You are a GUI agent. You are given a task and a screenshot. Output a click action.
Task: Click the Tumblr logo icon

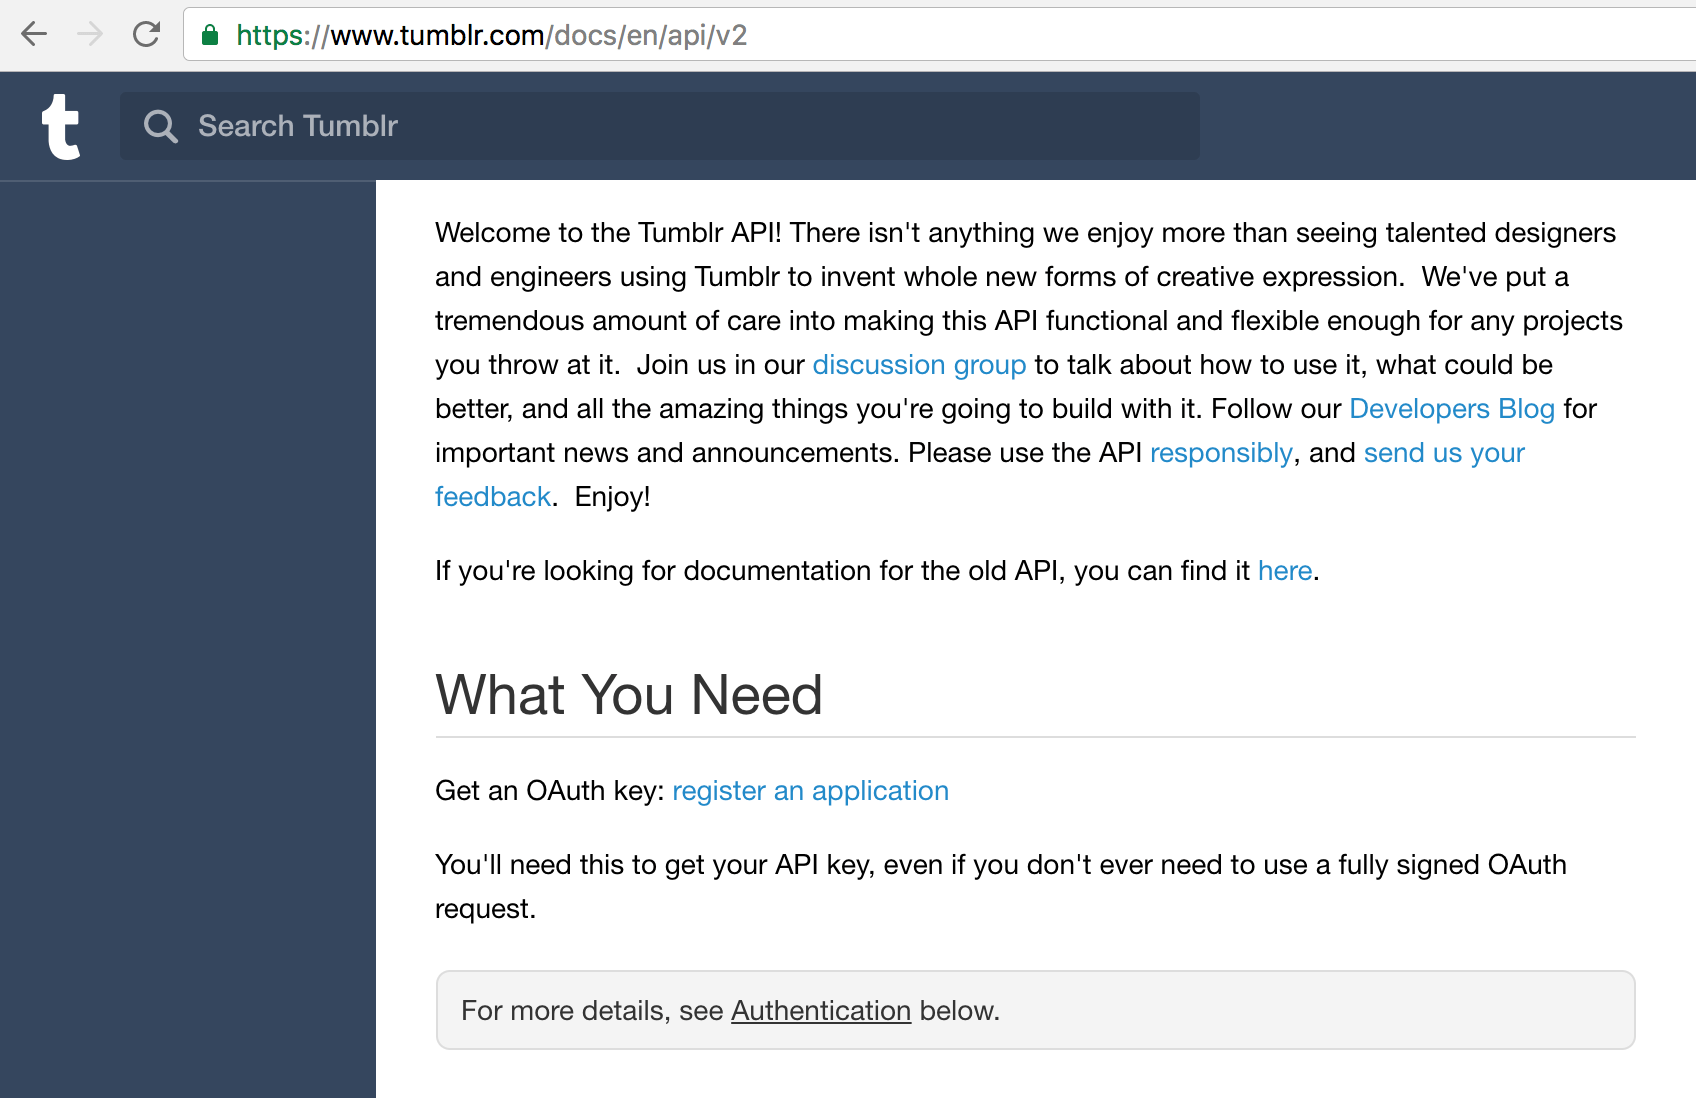pyautogui.click(x=60, y=126)
